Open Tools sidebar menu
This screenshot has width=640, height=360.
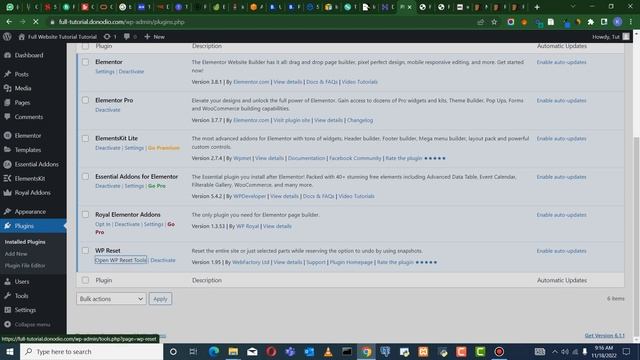point(21,296)
